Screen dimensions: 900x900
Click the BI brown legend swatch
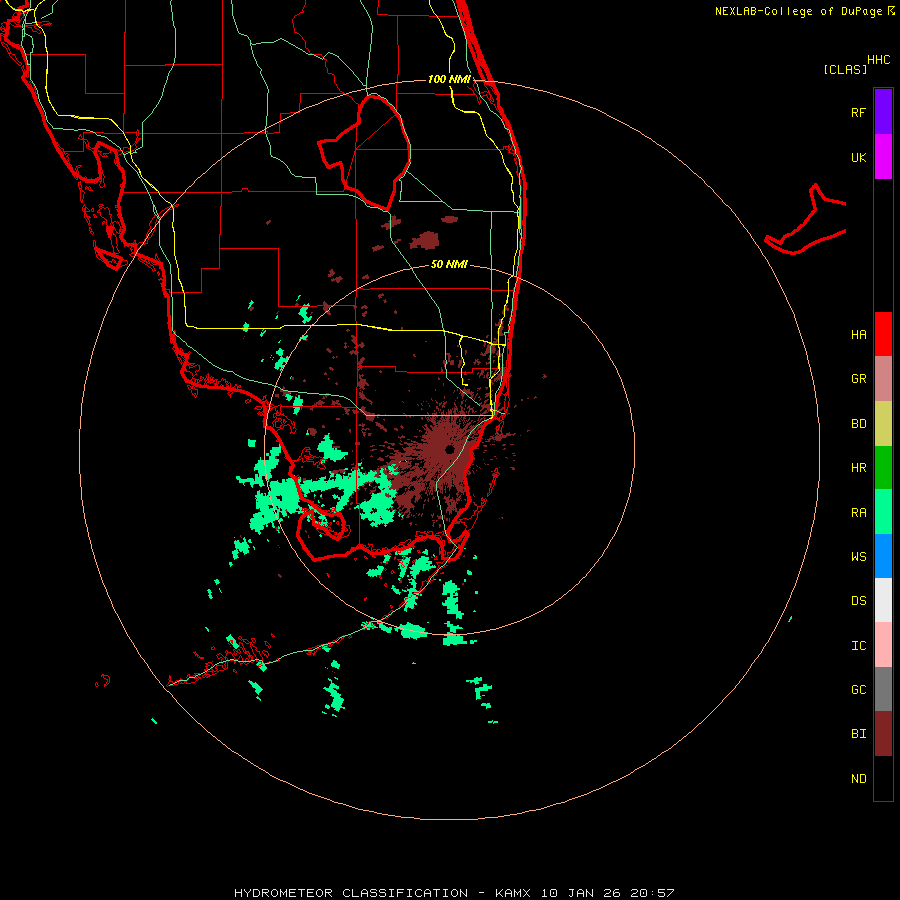(883, 734)
